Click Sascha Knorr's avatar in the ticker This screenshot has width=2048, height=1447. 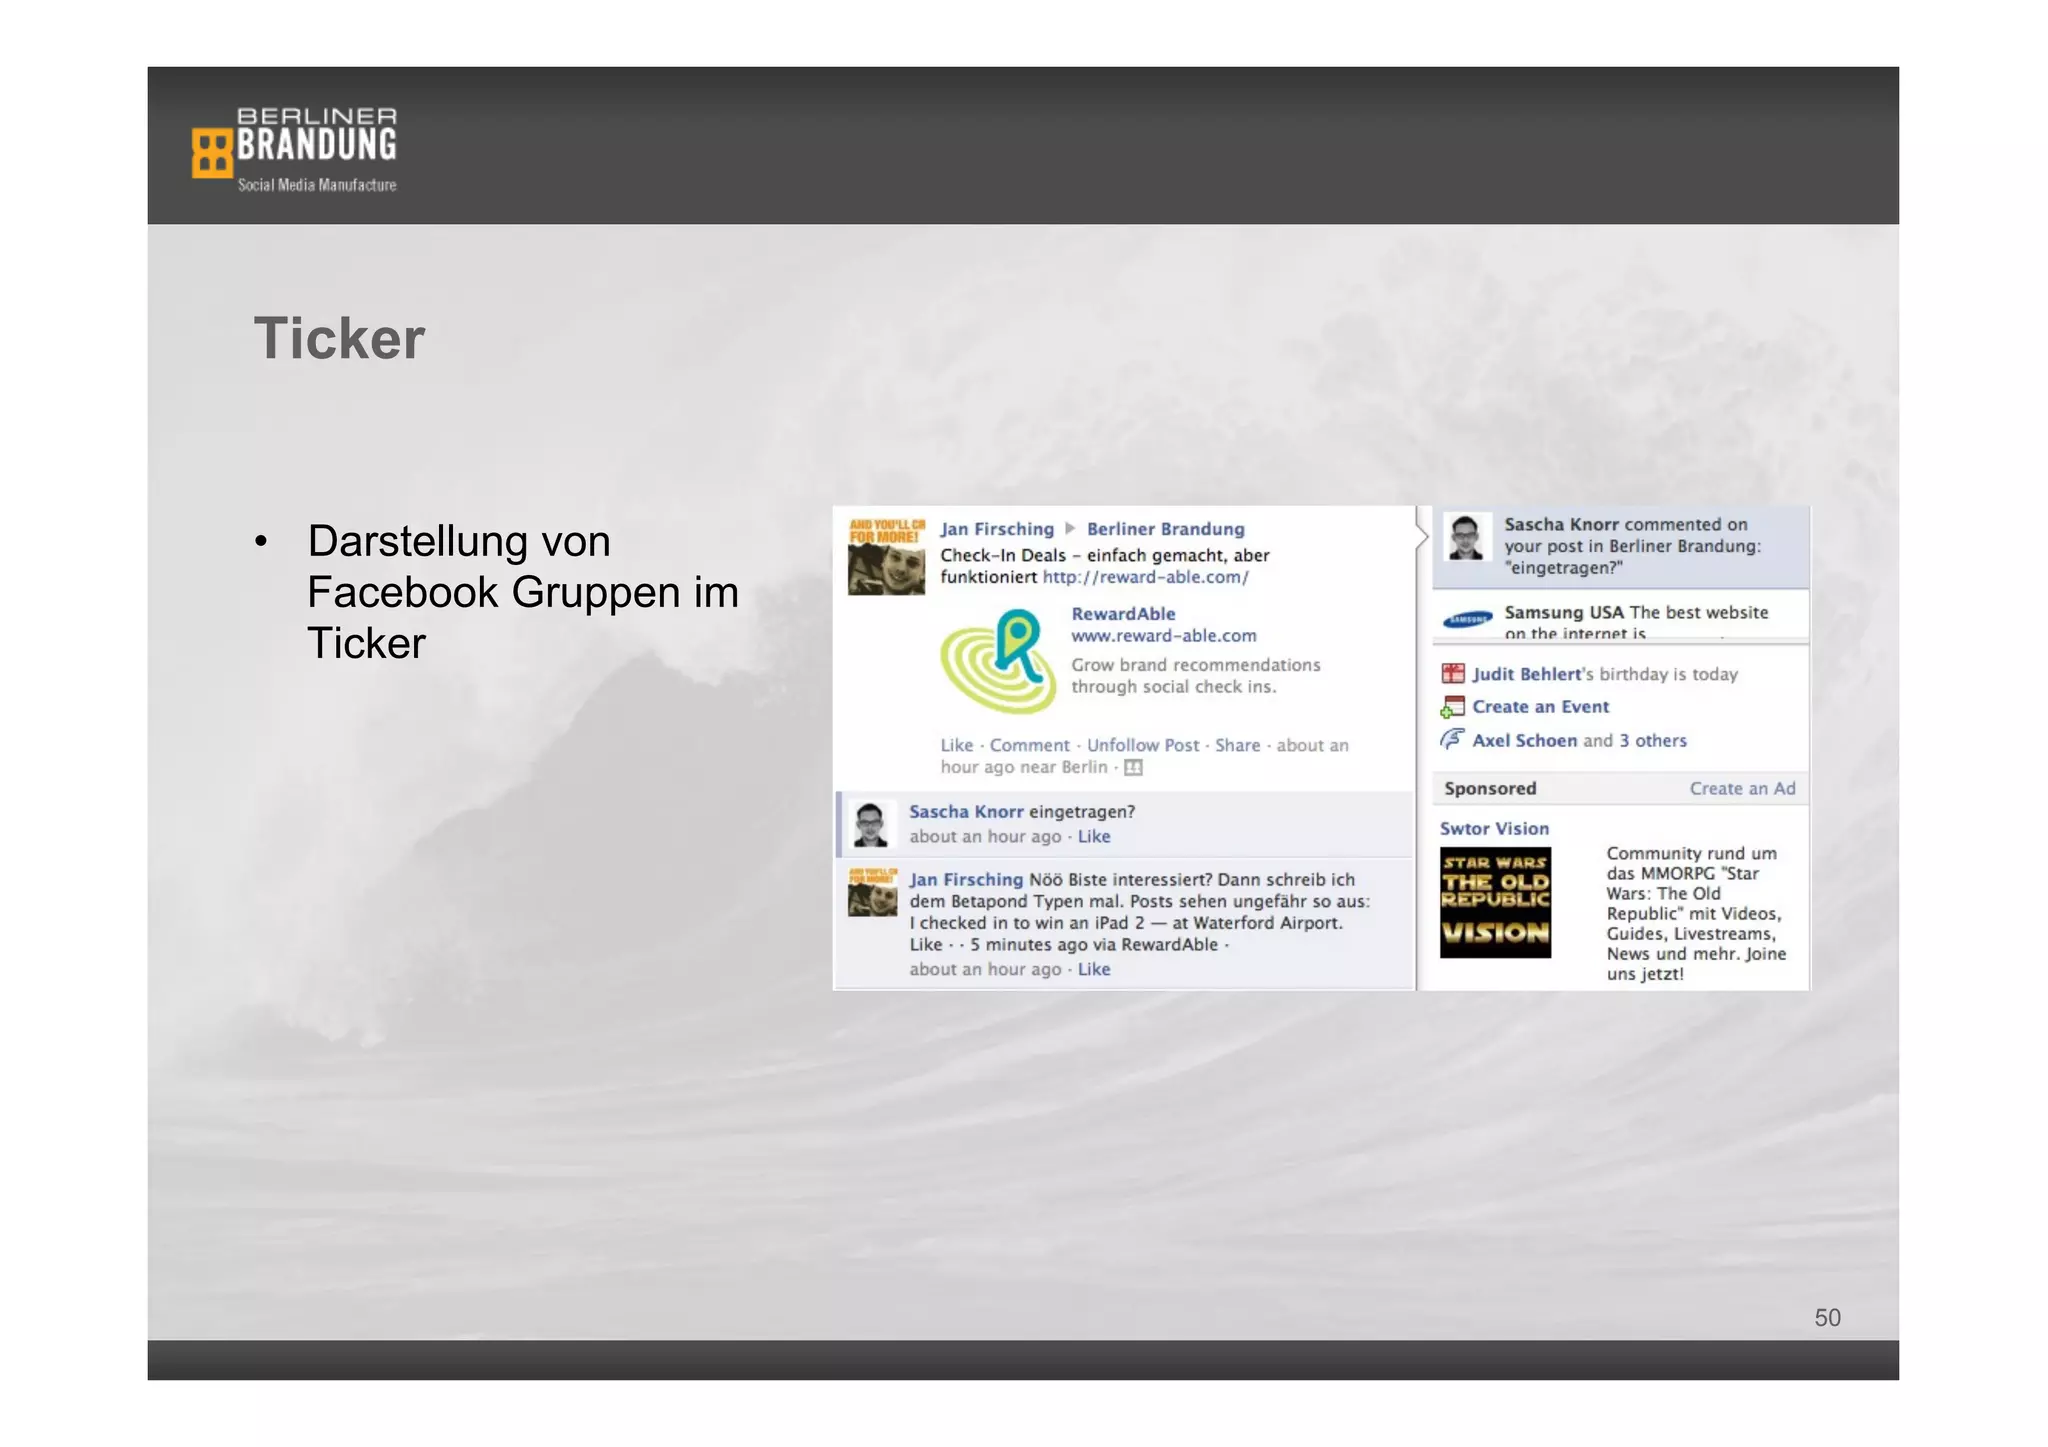pyautogui.click(x=1466, y=537)
